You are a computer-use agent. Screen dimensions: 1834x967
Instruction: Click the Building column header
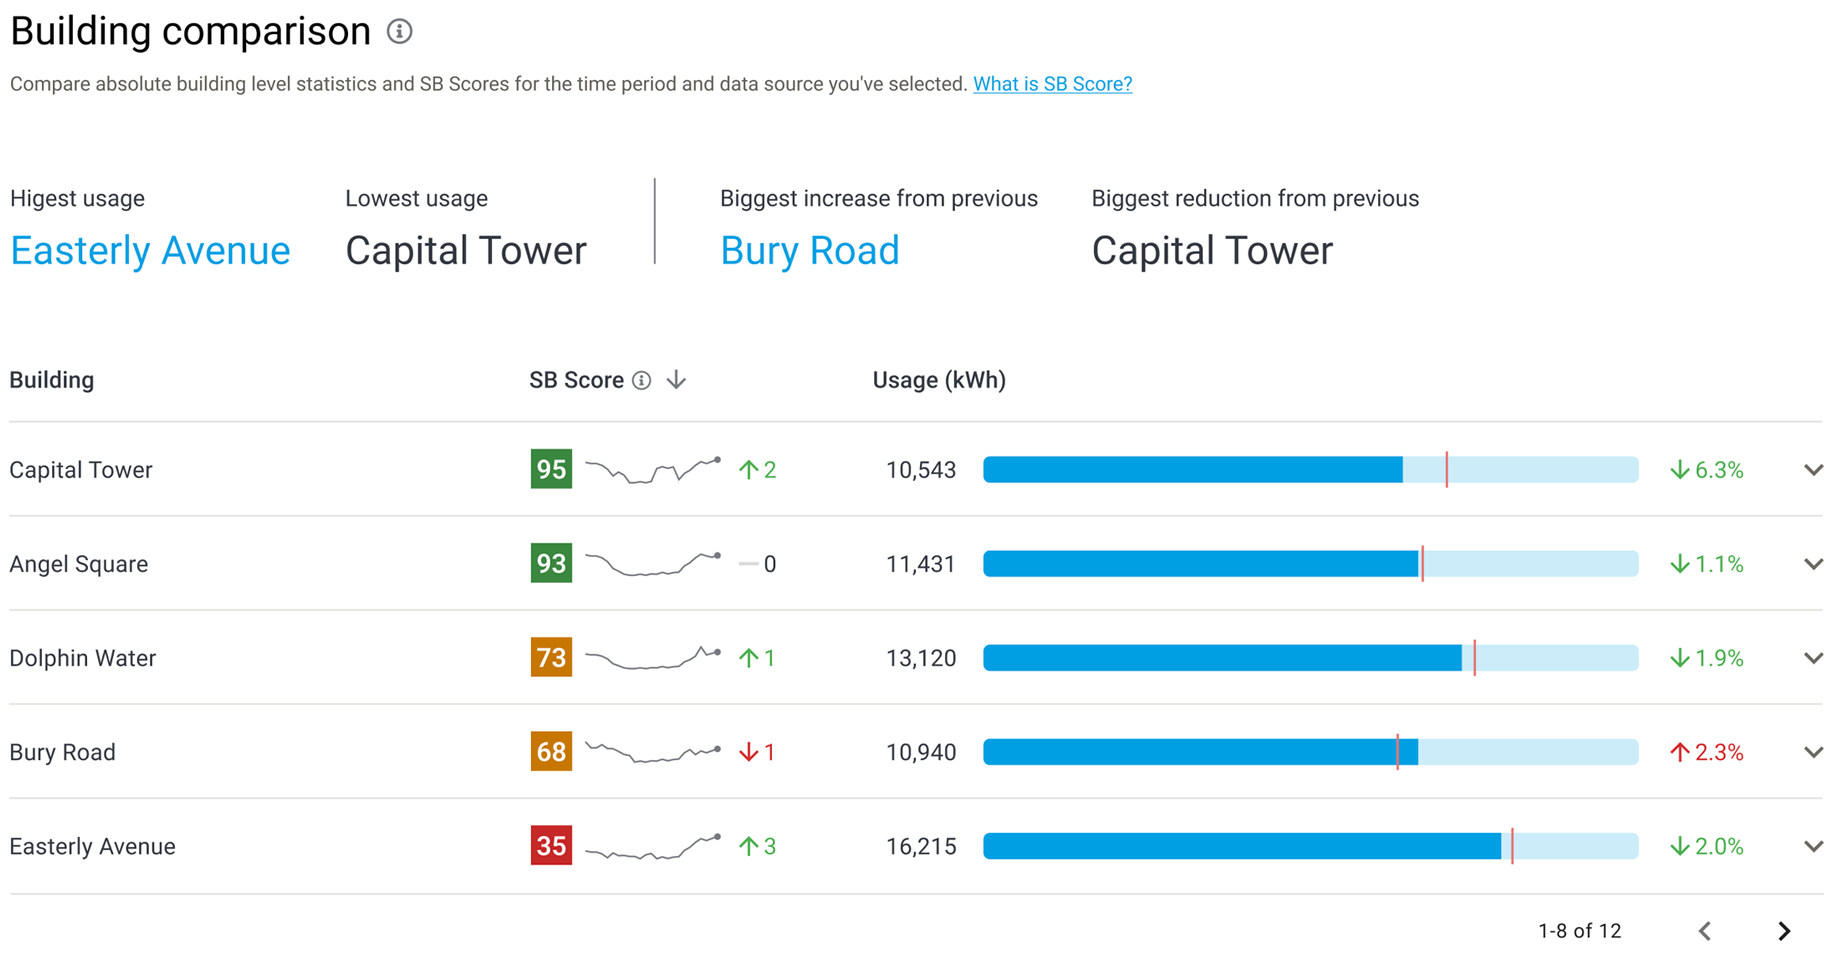(x=52, y=380)
